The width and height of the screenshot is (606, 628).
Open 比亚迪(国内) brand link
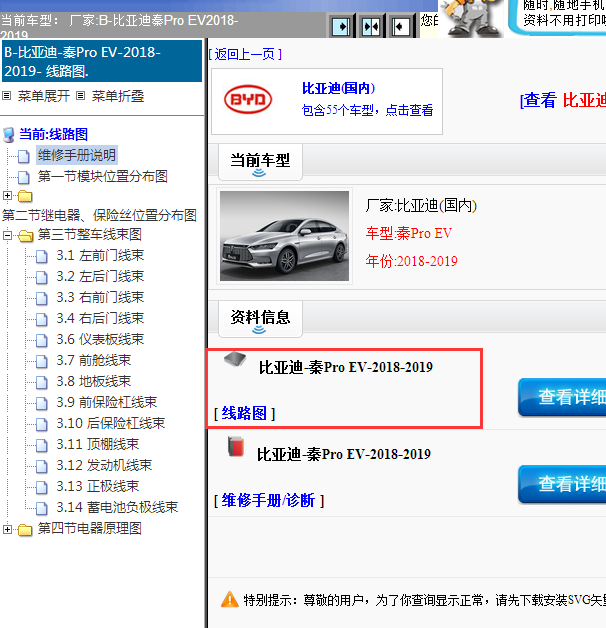tap(338, 88)
